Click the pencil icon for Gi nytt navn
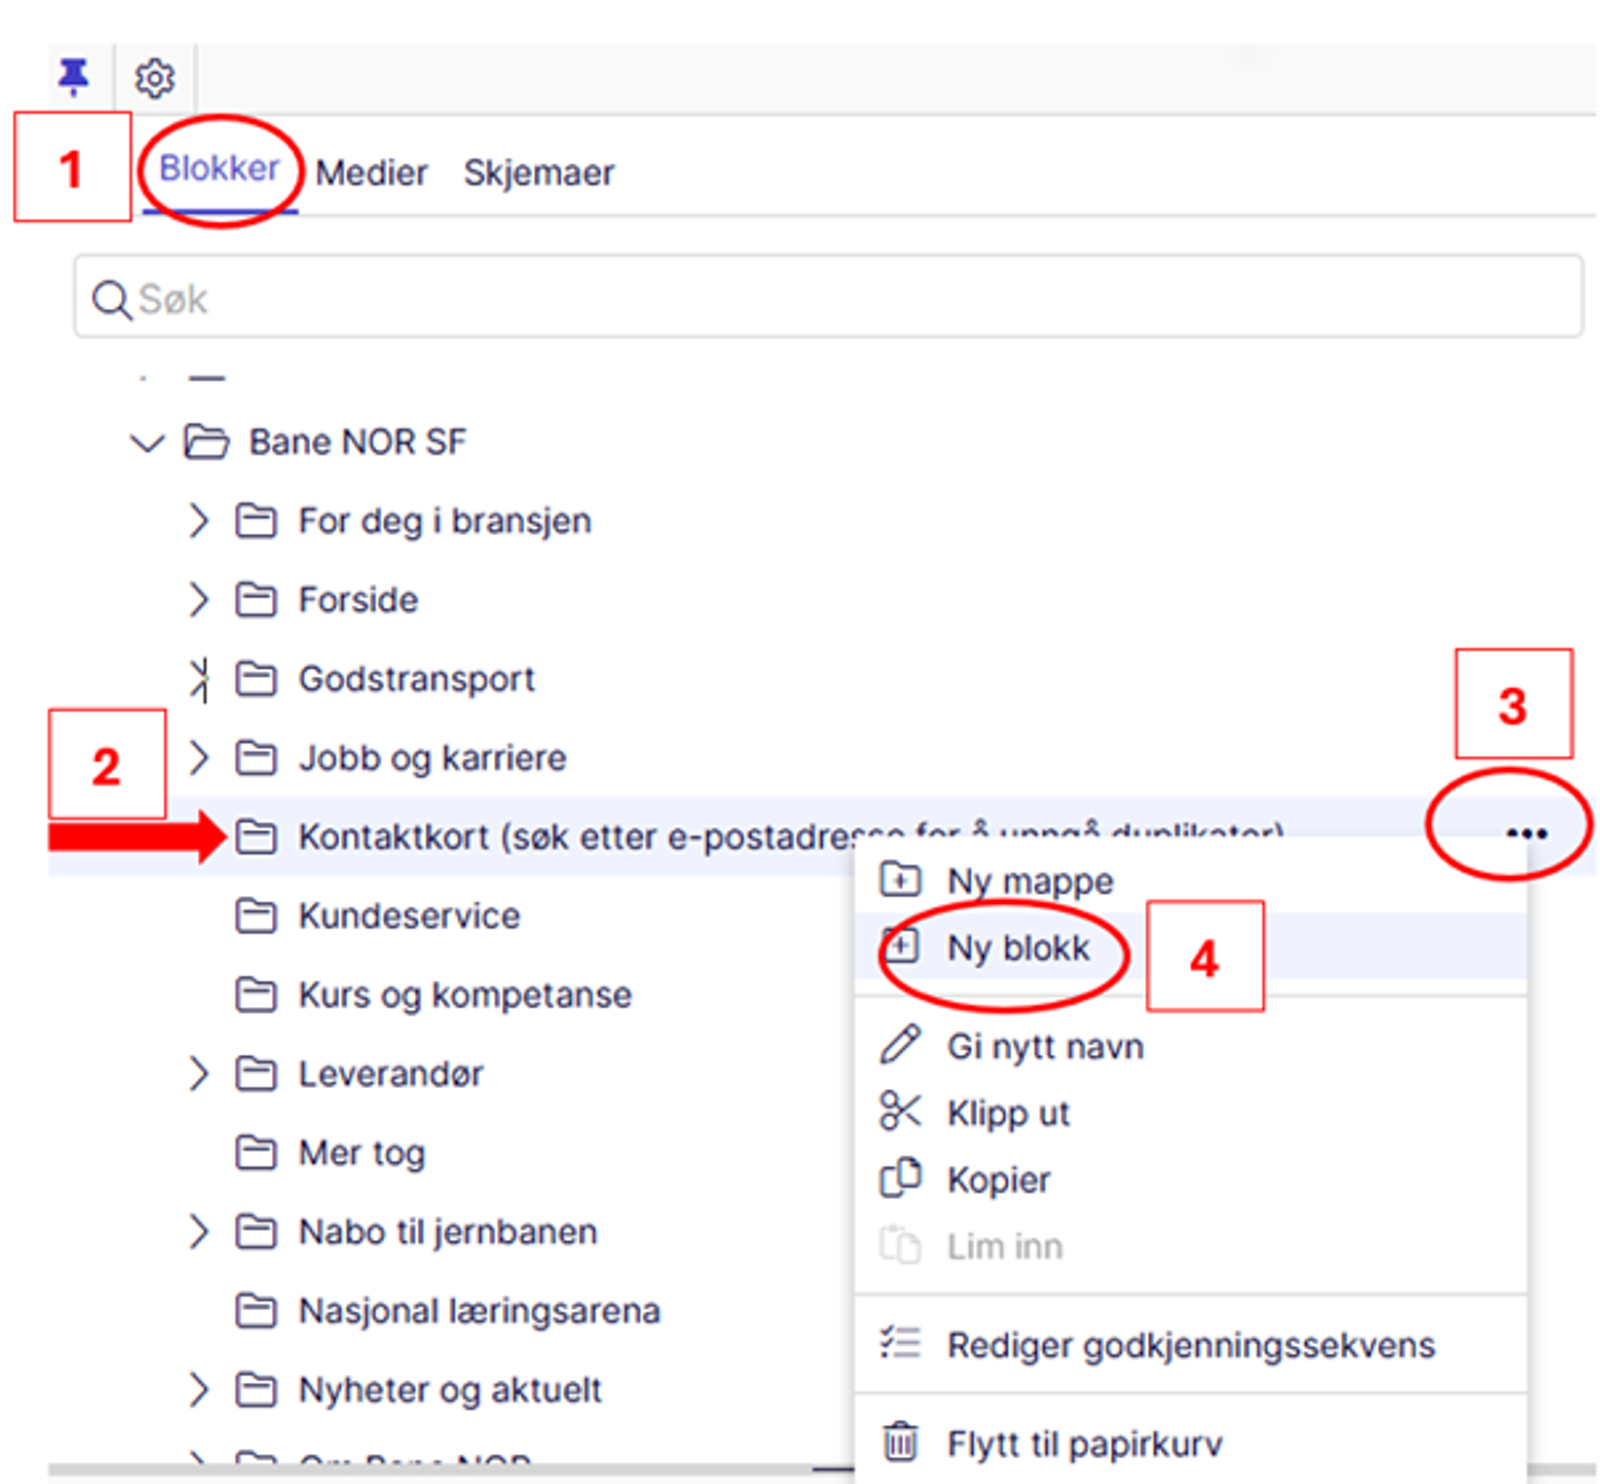 point(900,1045)
